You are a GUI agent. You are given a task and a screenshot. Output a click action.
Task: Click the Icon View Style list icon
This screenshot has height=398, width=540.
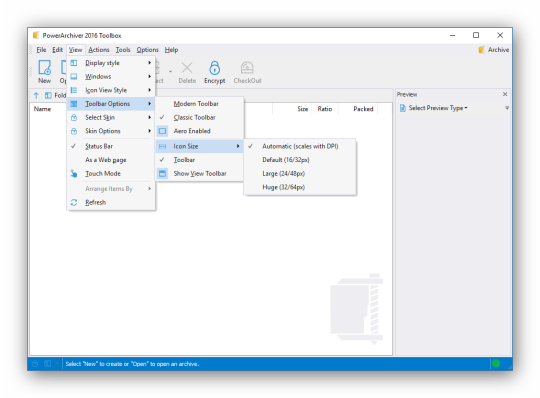[x=74, y=90]
